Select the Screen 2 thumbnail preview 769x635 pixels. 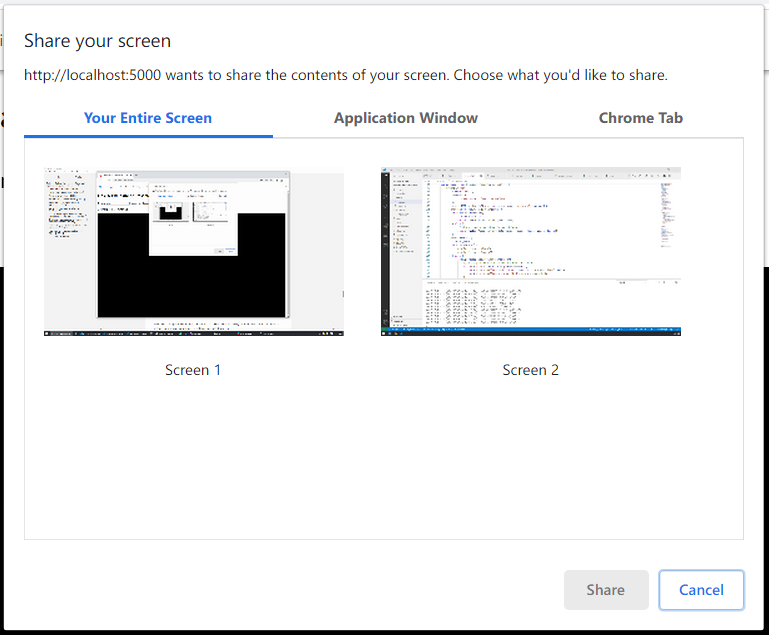531,252
